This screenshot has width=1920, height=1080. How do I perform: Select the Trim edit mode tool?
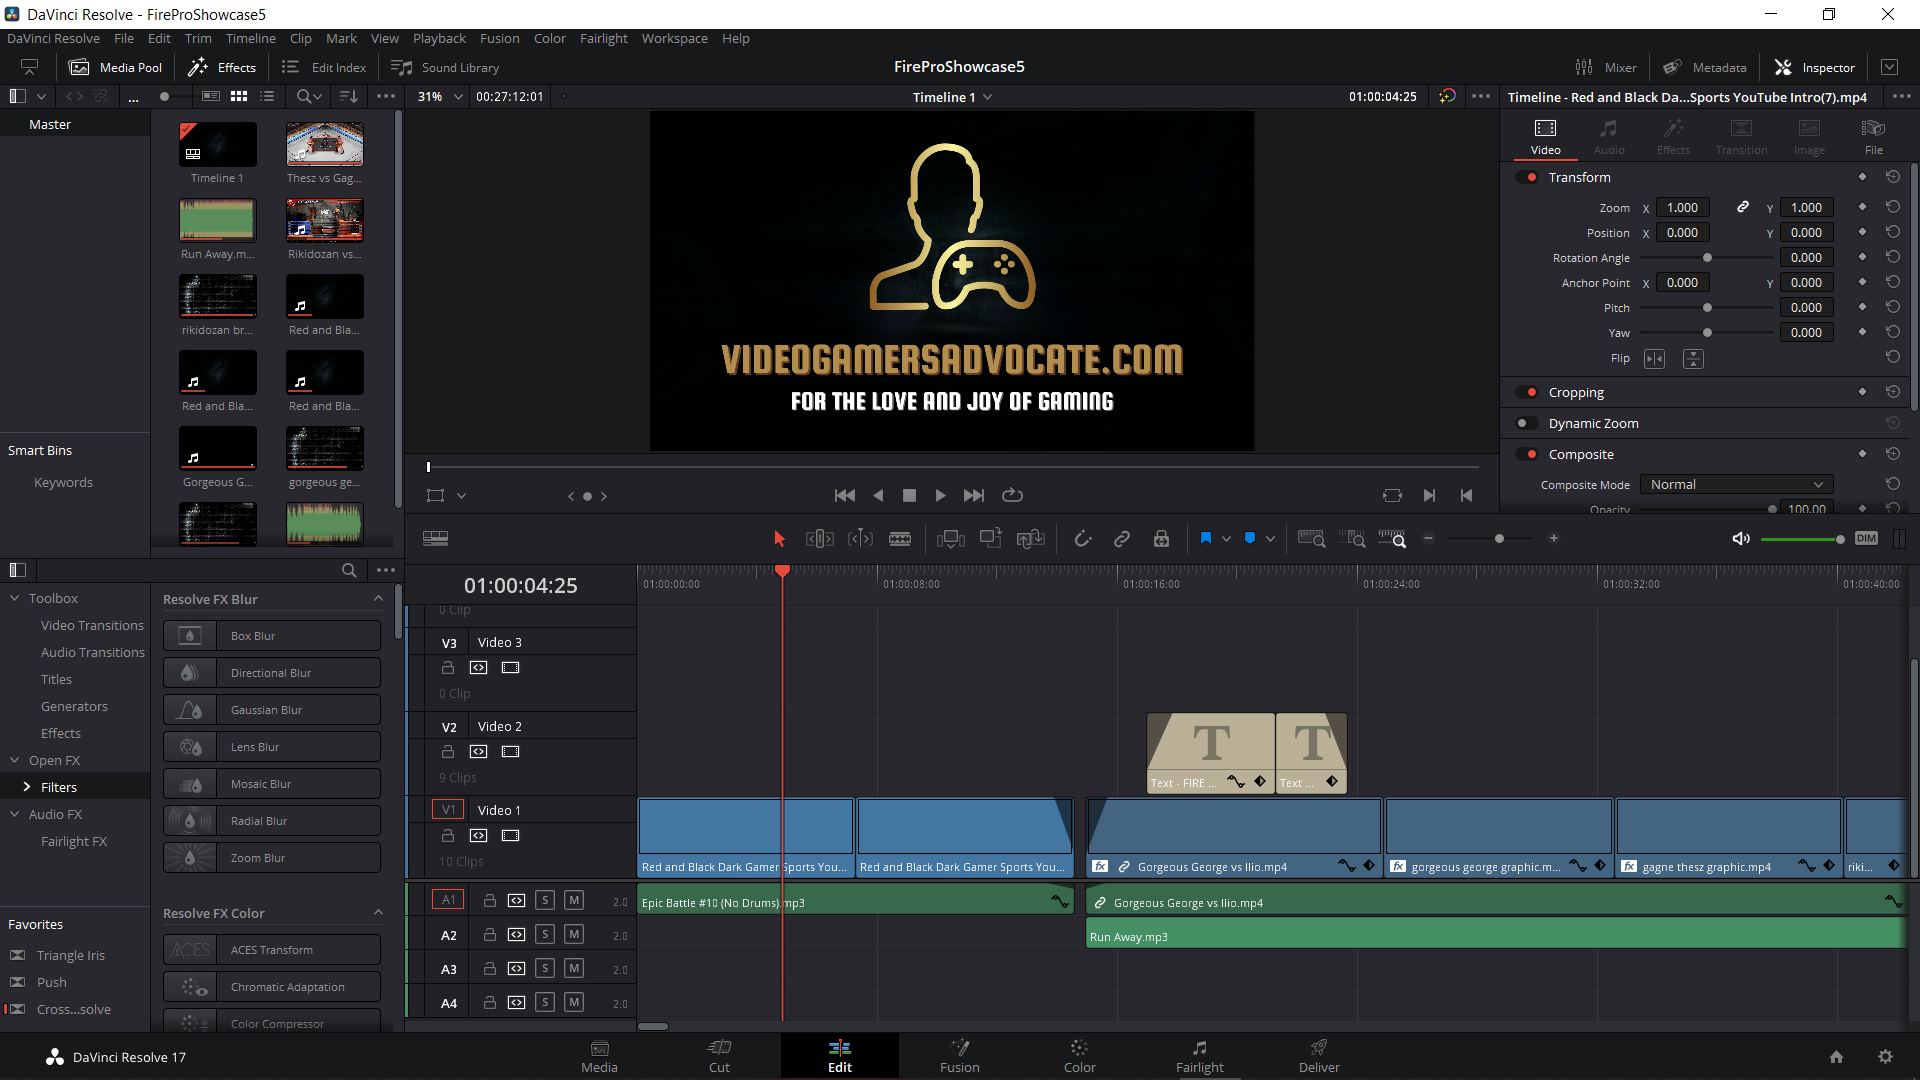pos(819,539)
